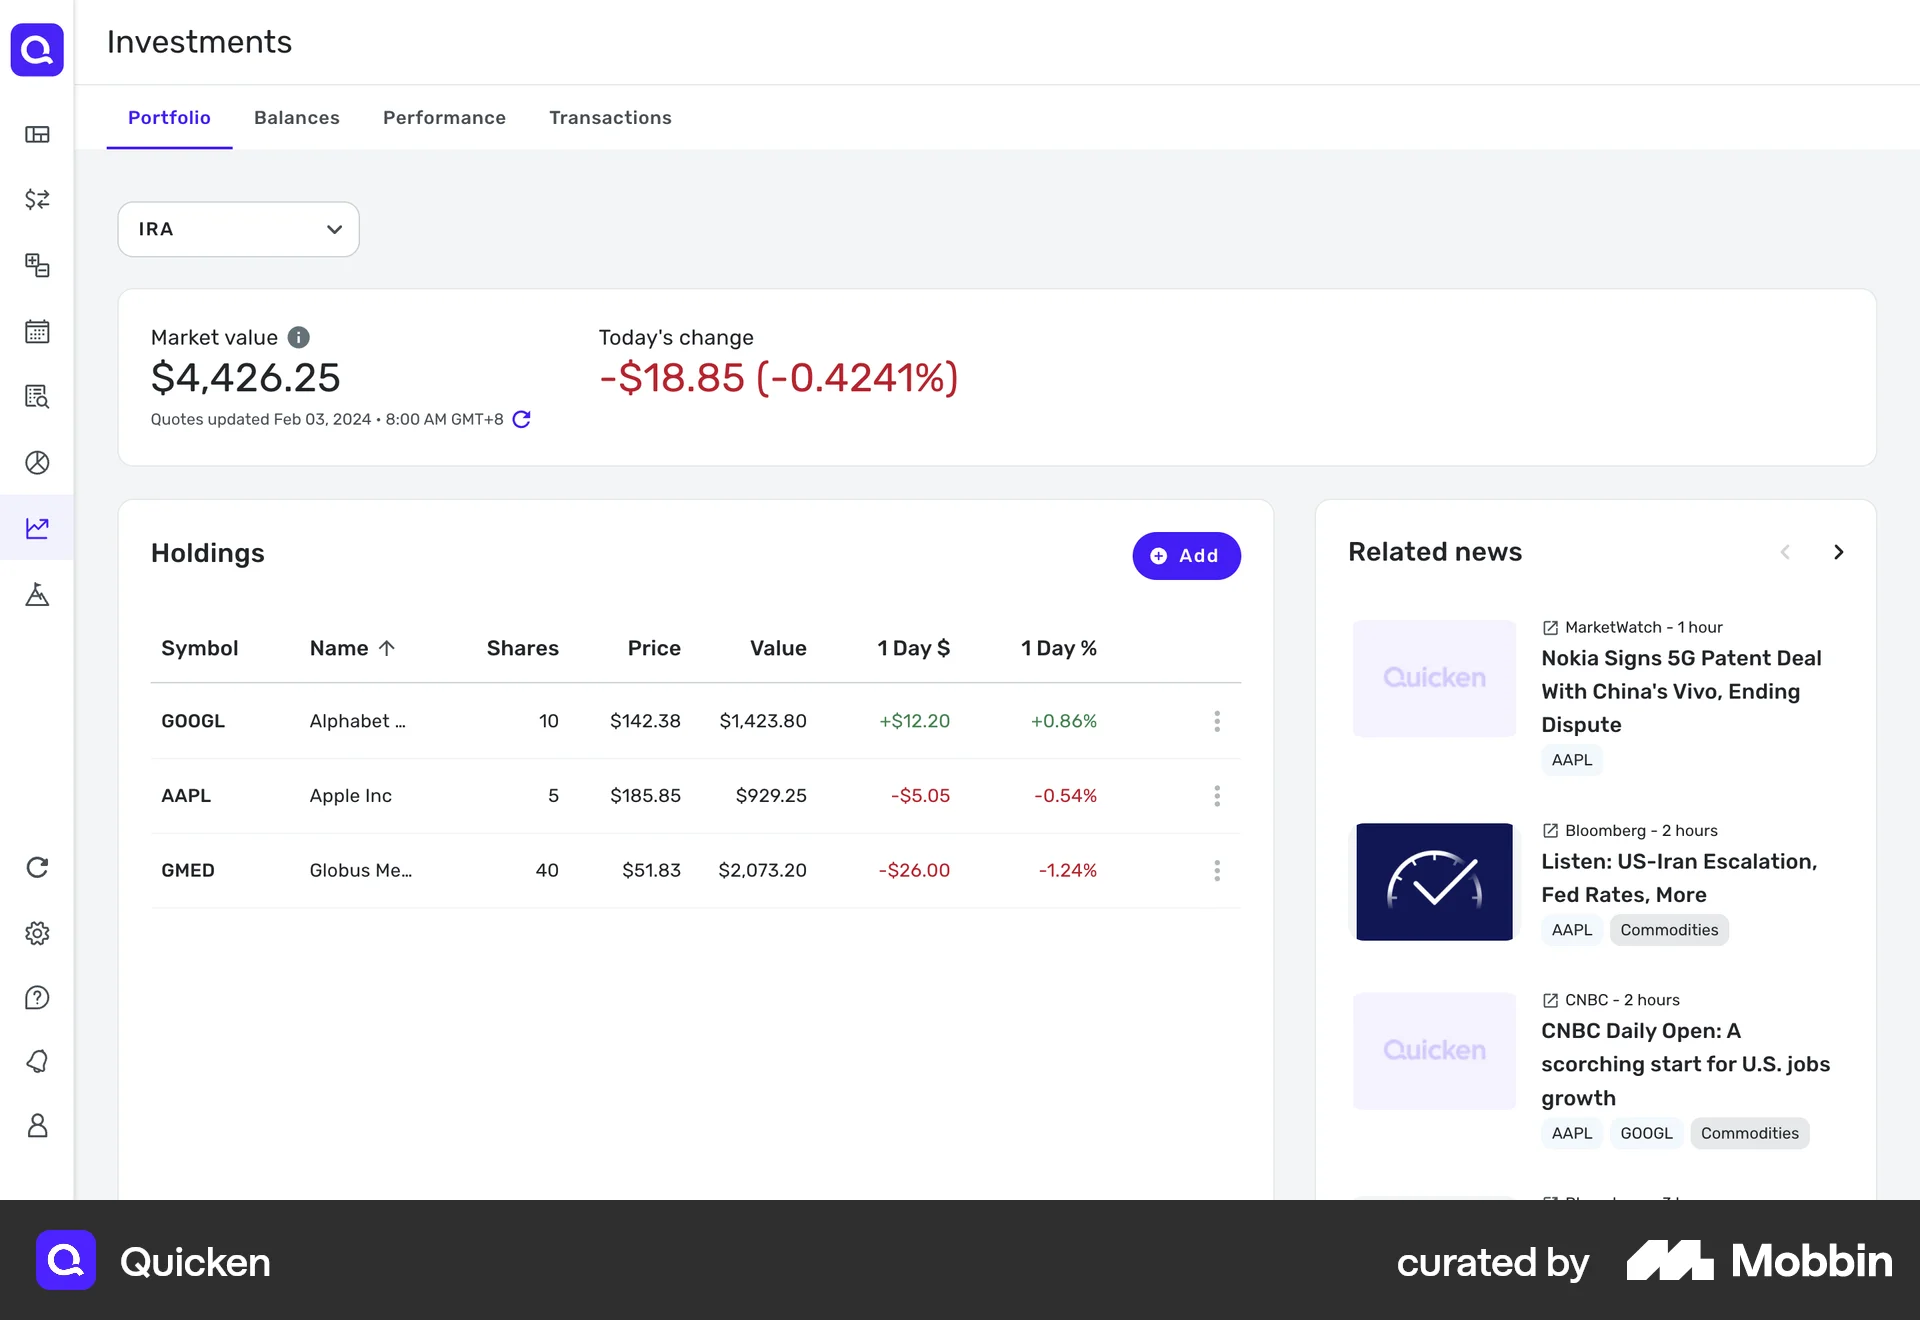Screen dimensions: 1920x1320
Task: Toggle sort on Name column arrow
Action: coord(387,648)
